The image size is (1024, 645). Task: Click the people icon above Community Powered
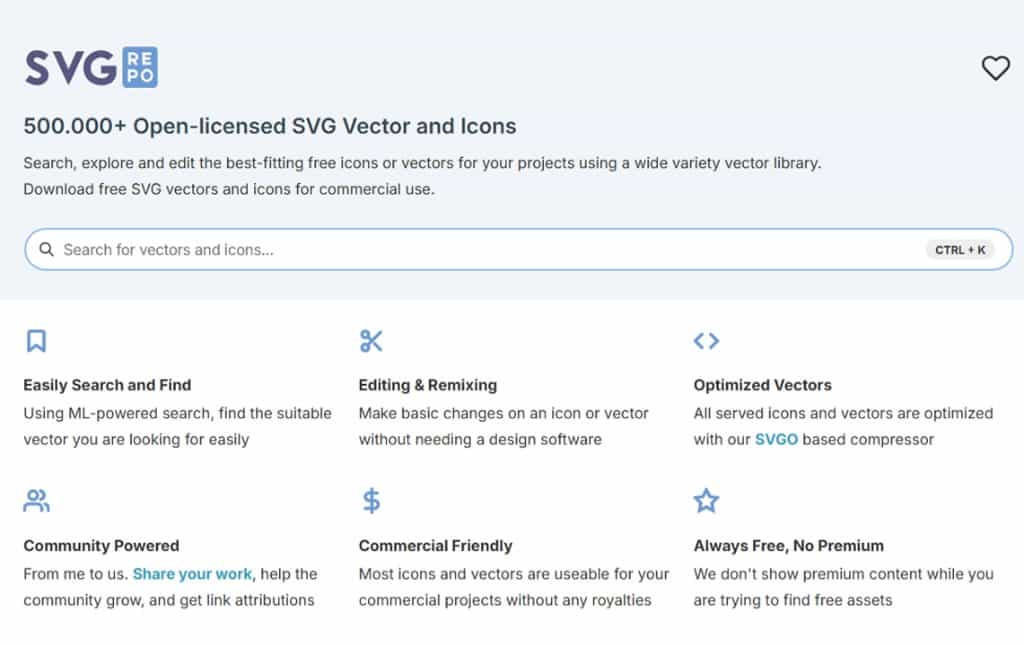click(37, 501)
